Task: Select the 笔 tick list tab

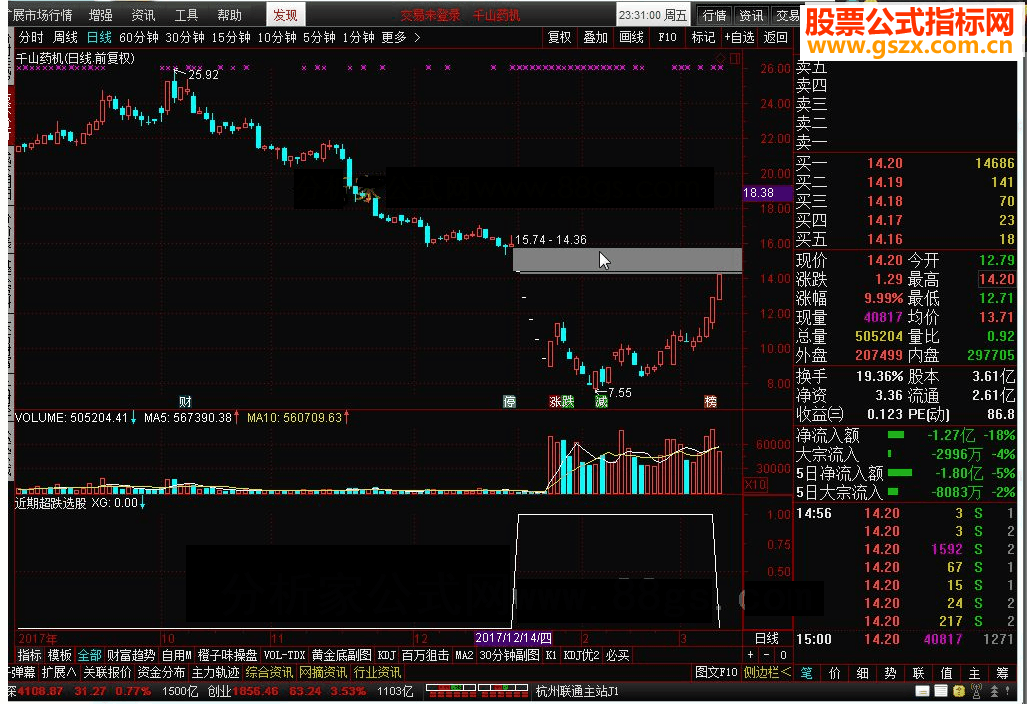Action: coord(807,673)
